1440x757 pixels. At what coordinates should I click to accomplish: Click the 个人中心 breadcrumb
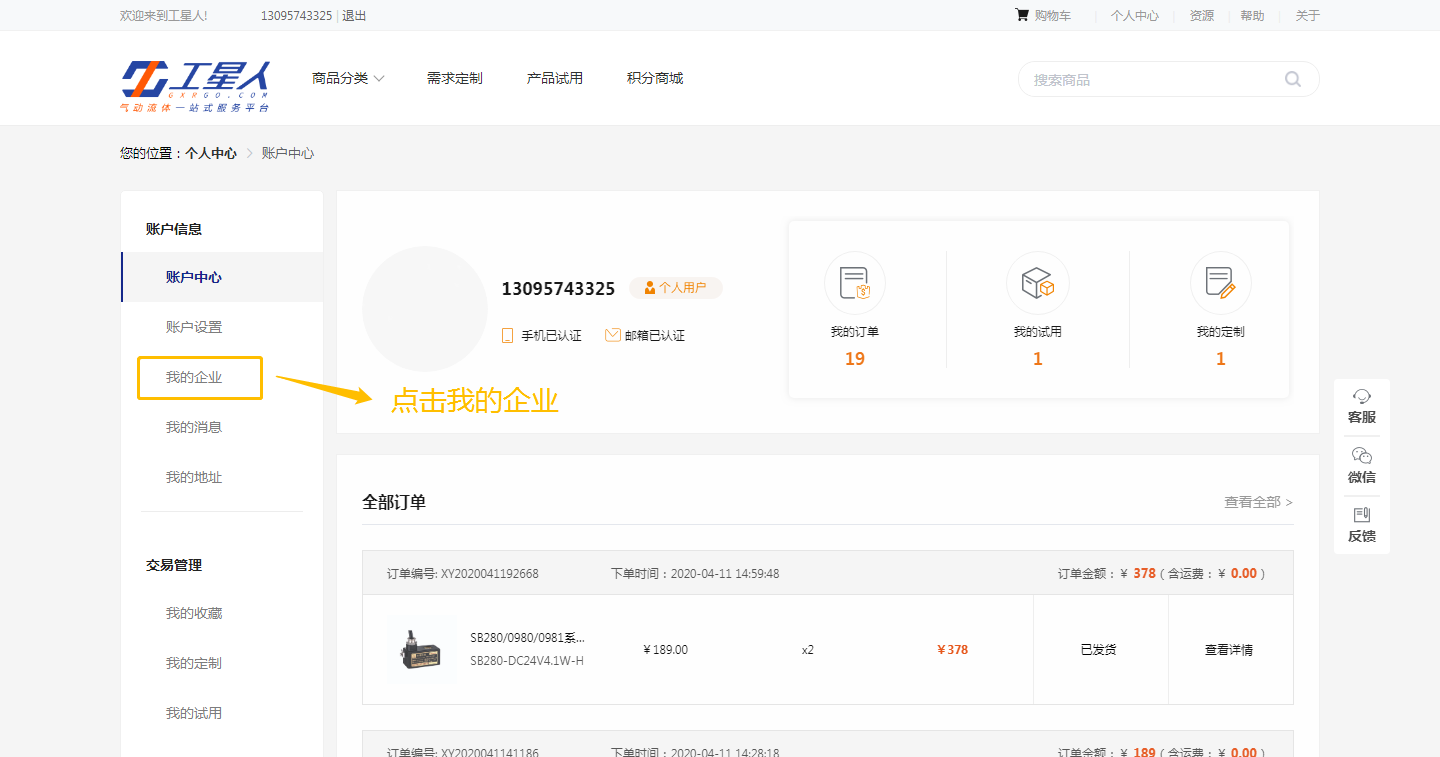click(x=211, y=153)
